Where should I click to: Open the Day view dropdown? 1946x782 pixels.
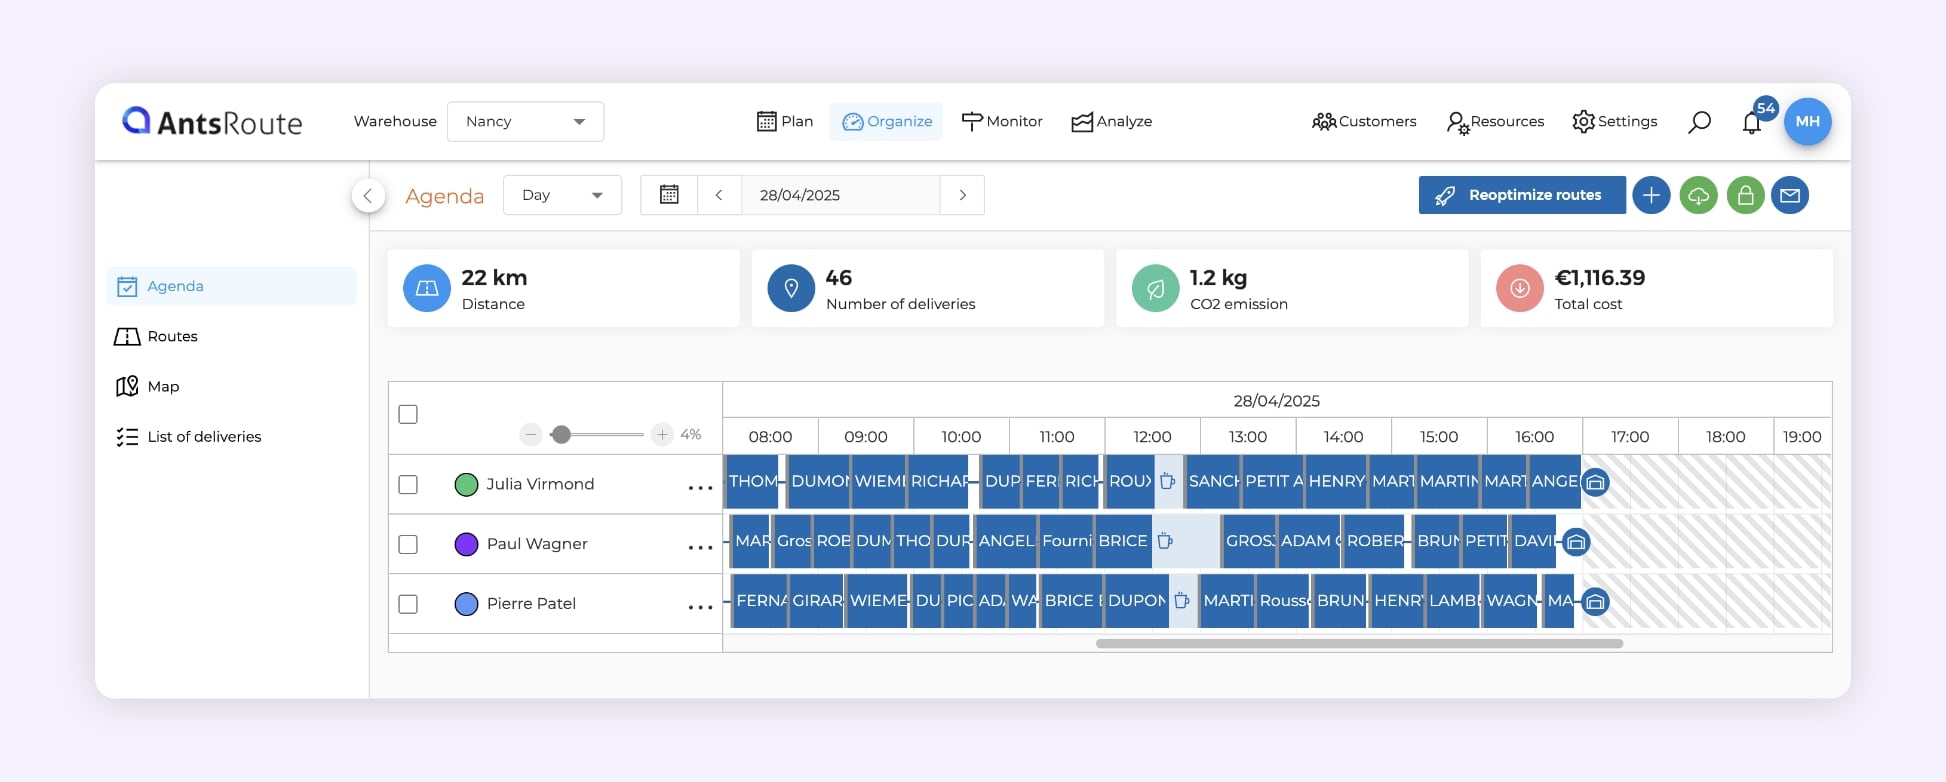coord(562,195)
